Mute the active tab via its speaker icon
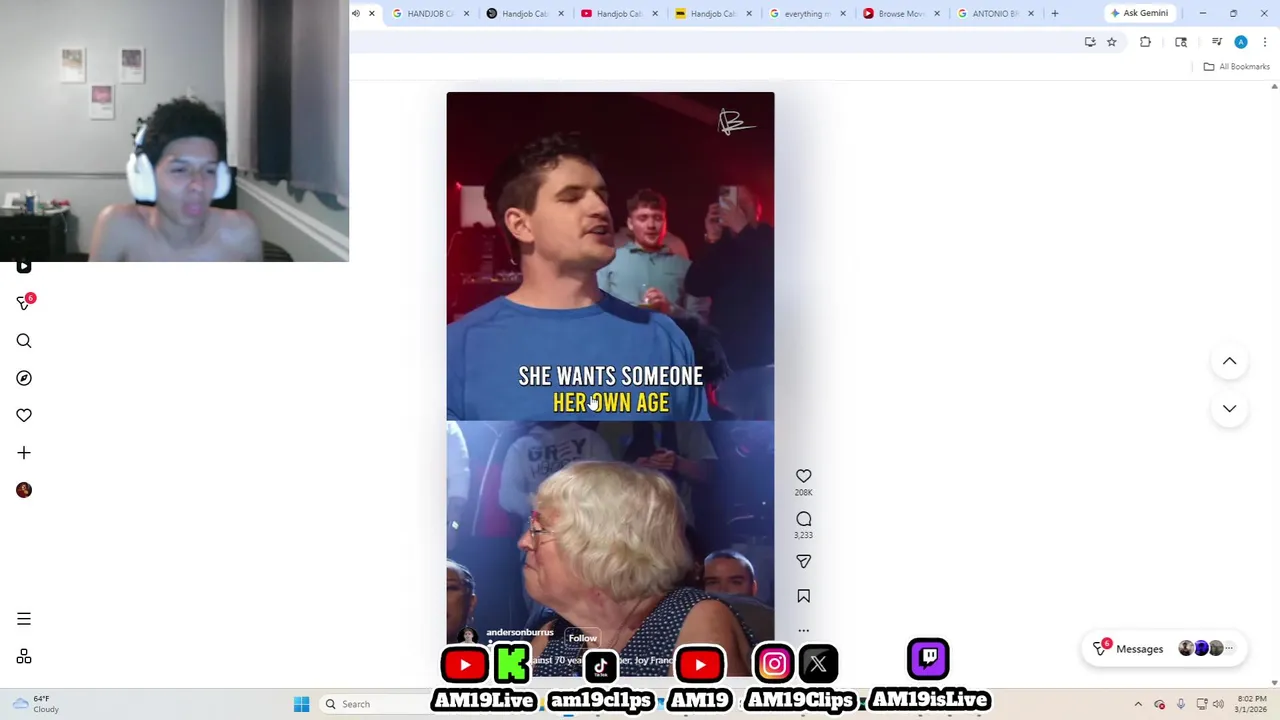Image resolution: width=1280 pixels, height=720 pixels. tap(355, 13)
